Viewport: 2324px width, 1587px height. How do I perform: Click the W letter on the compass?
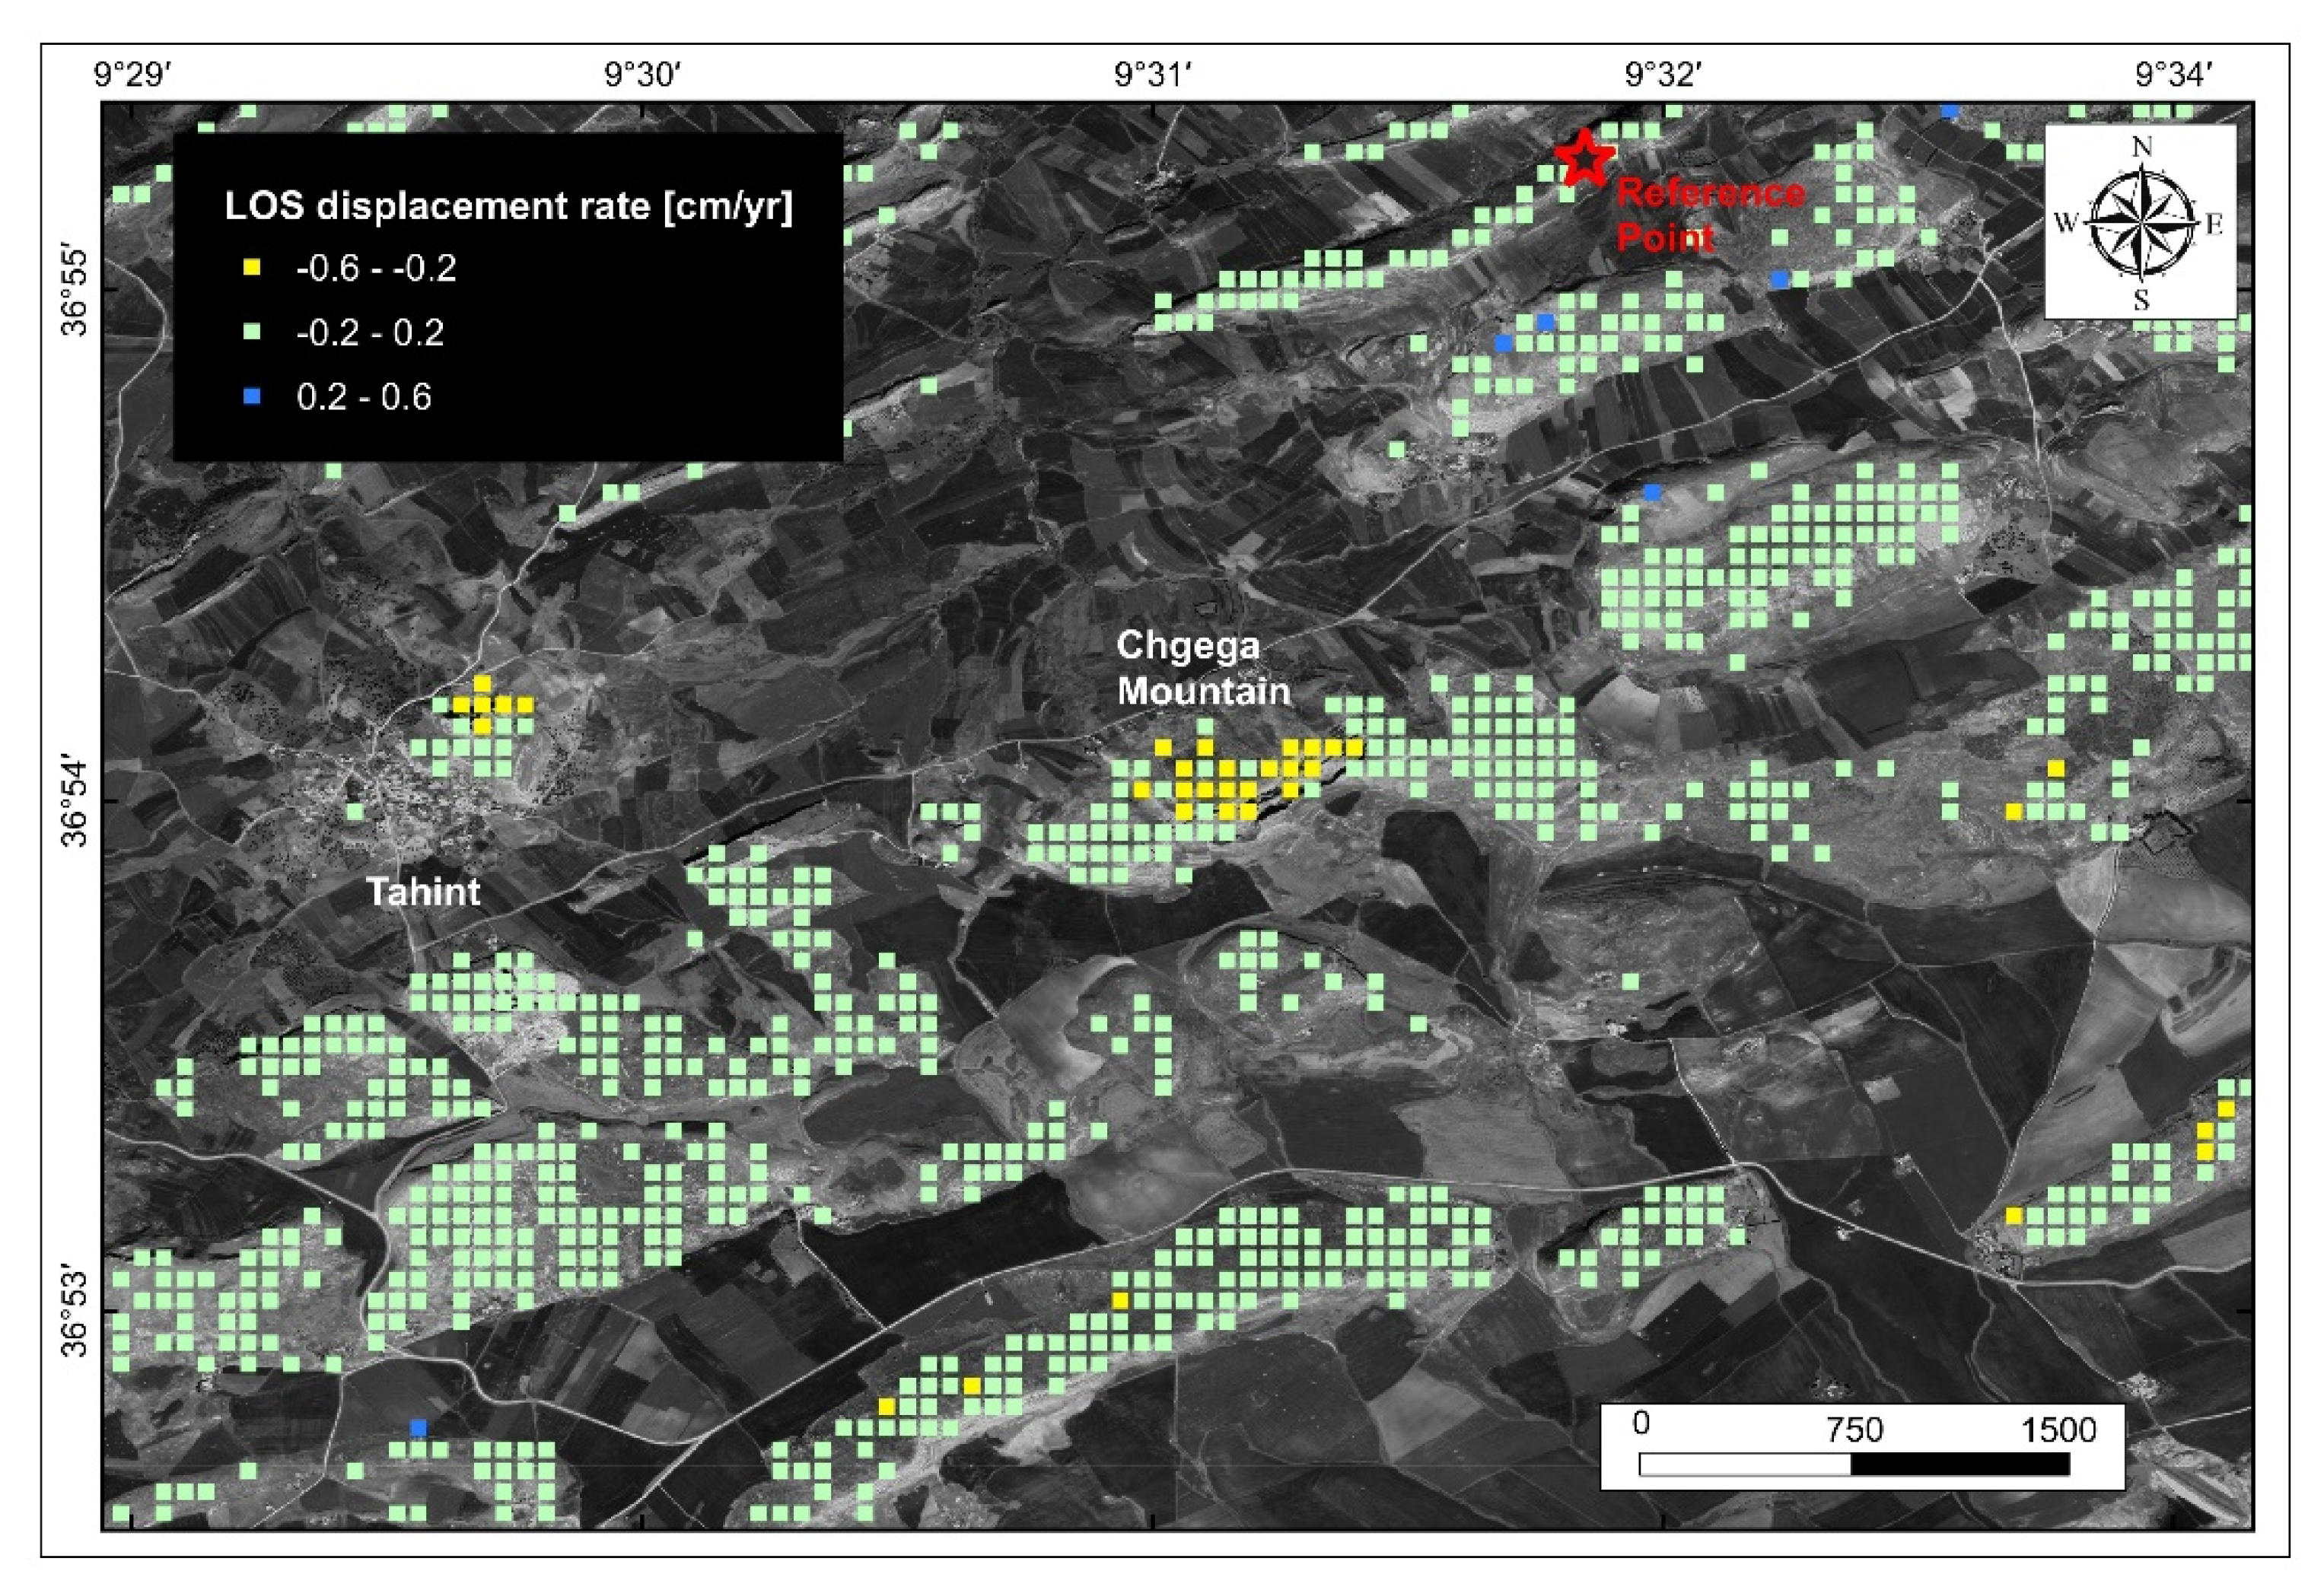pos(2066,223)
